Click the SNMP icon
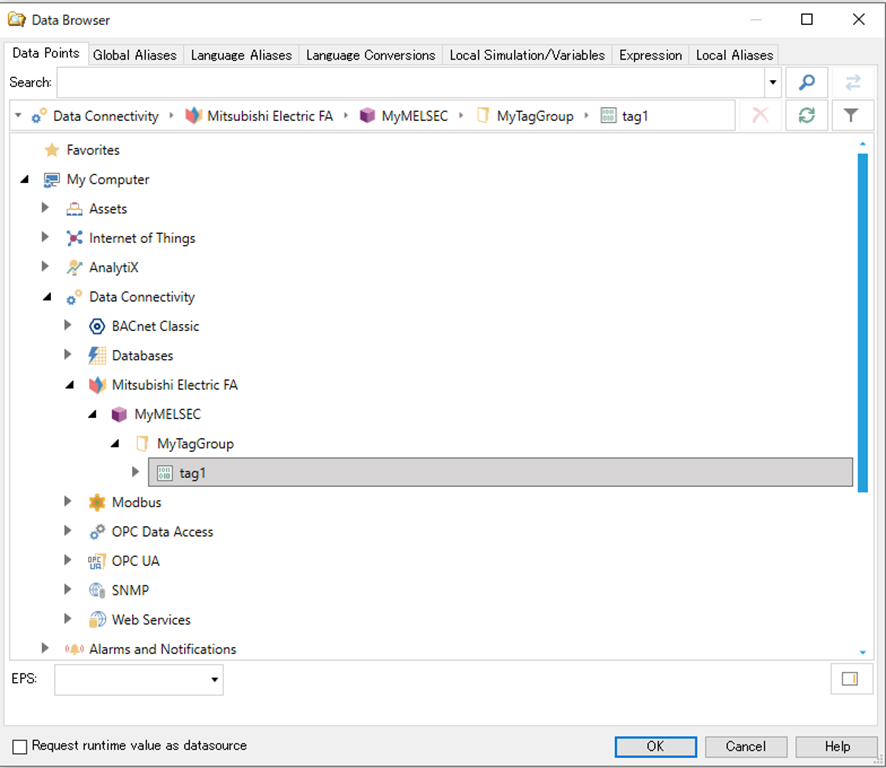 (97, 591)
